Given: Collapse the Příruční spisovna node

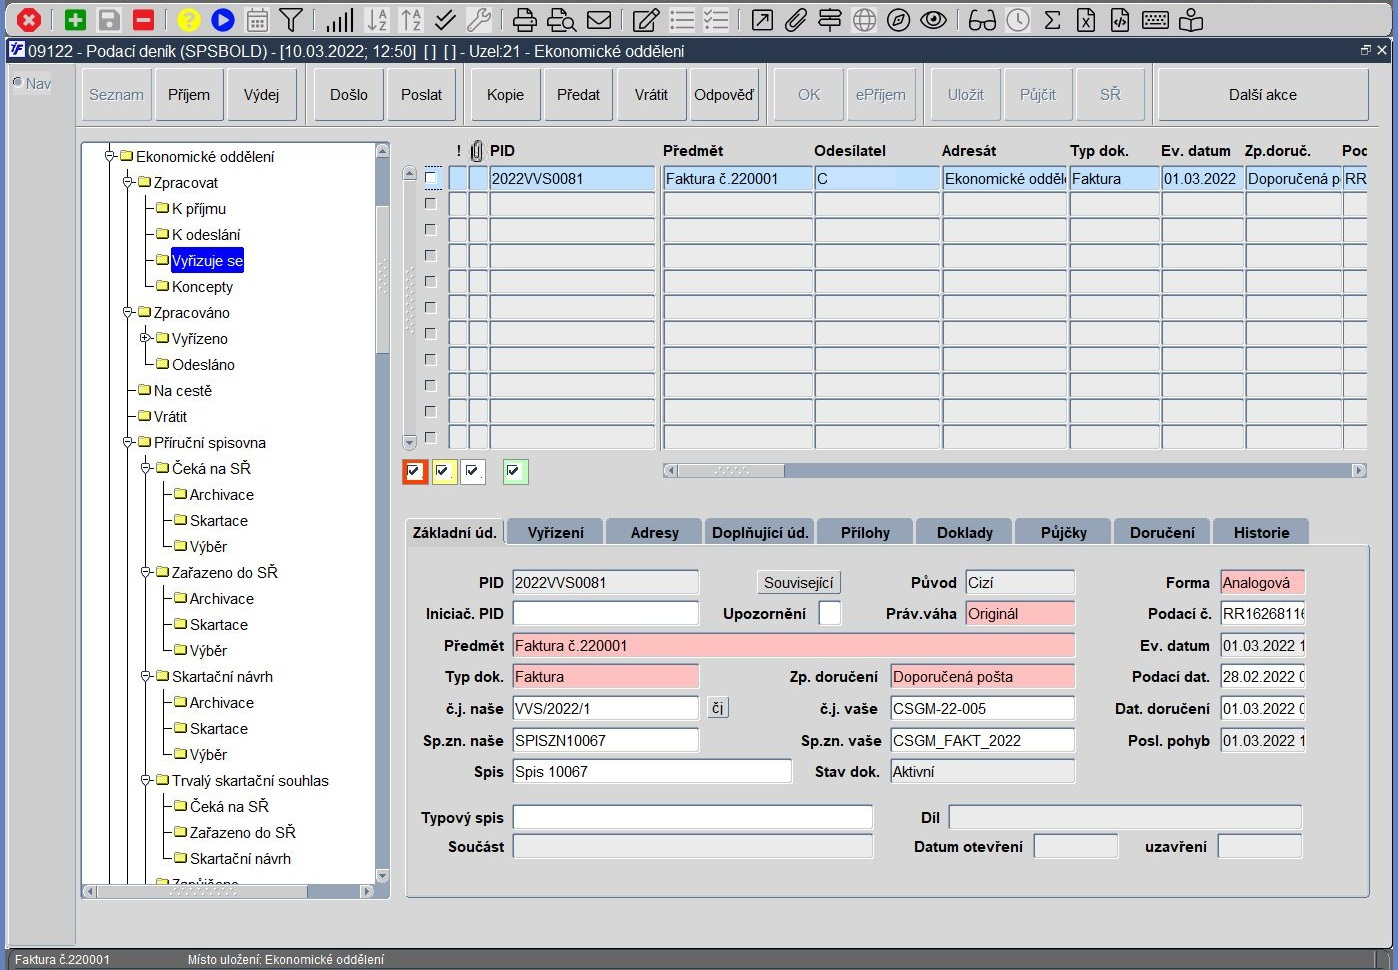Looking at the screenshot, I should point(128,442).
